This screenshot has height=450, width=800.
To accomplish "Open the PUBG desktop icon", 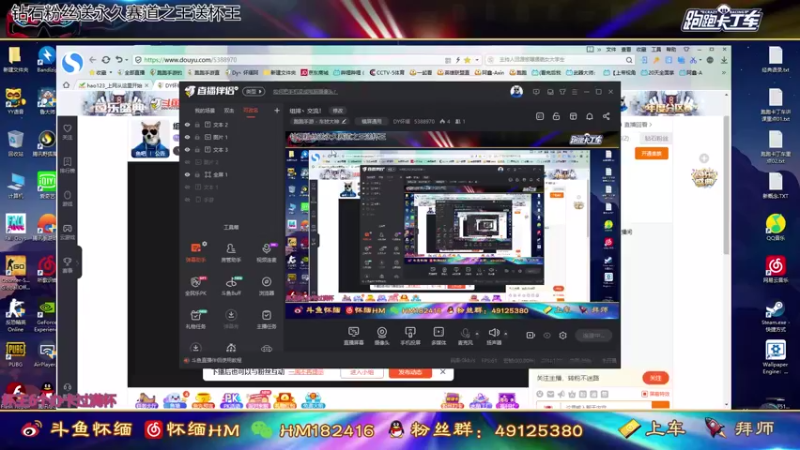I will [15, 354].
